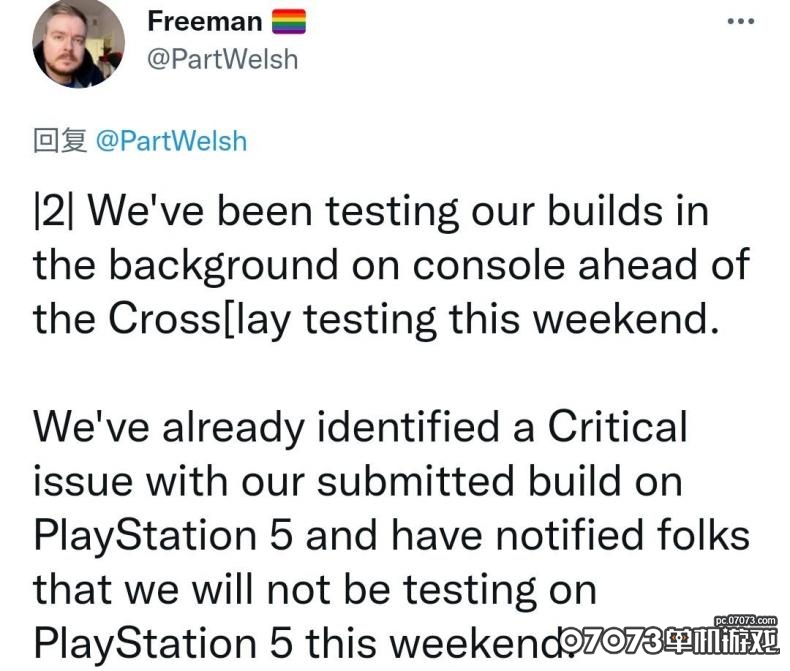Click the 回复 reply label
The width and height of the screenshot is (790, 671).
click(60, 141)
